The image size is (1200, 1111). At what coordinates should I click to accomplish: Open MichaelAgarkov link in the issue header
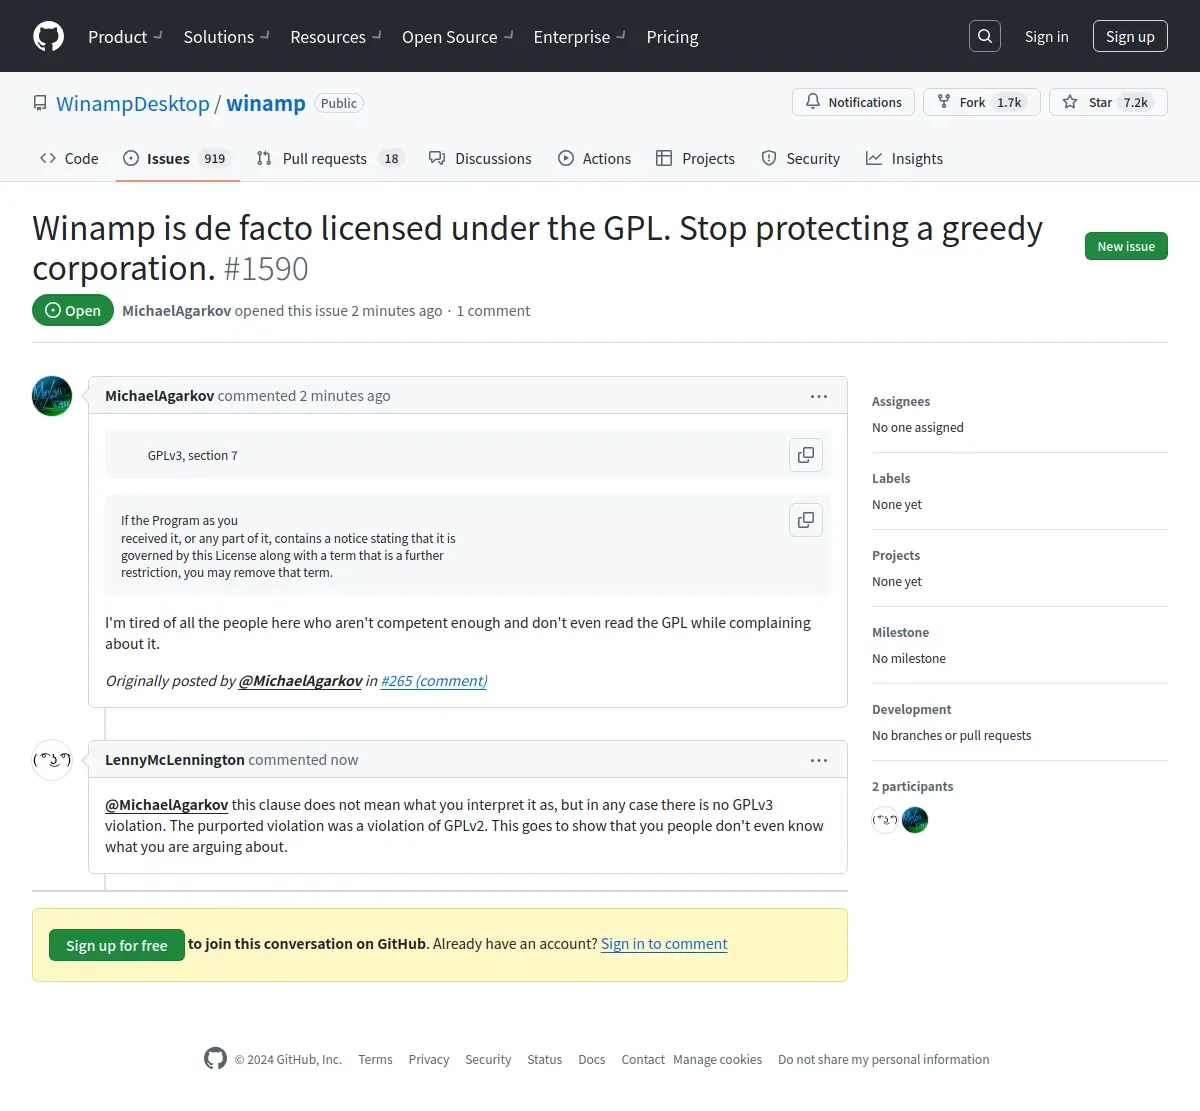(x=176, y=311)
